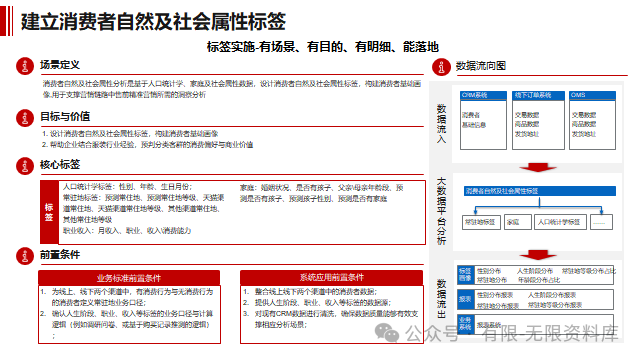Select item 提供人生阶段、职业、收入等标签的数据源

tap(317, 302)
